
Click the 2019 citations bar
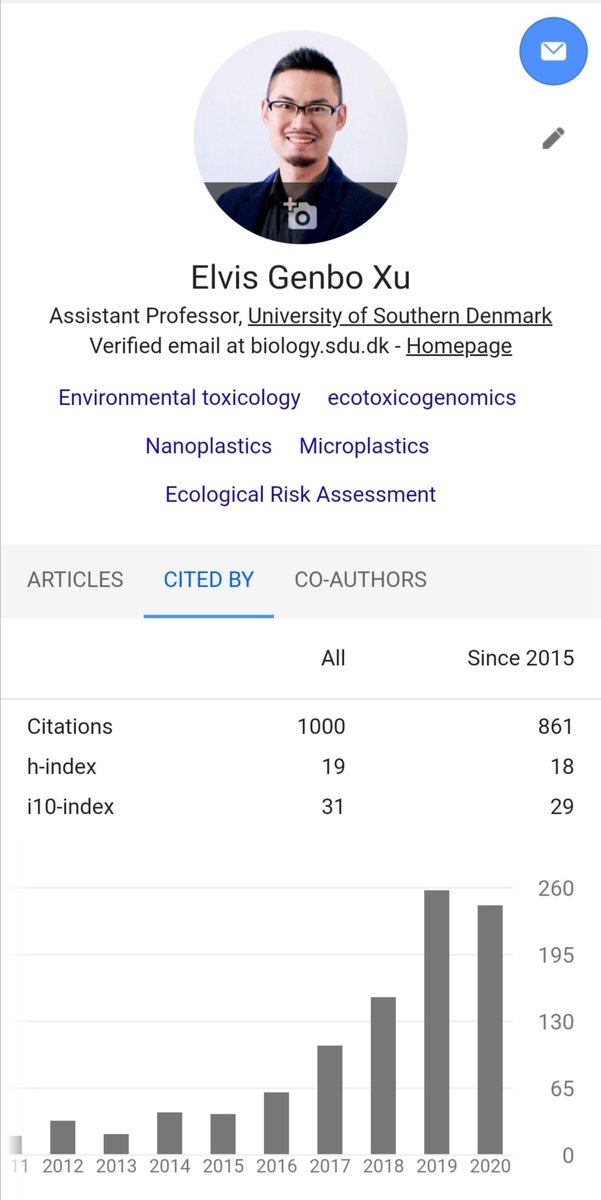(437, 1022)
